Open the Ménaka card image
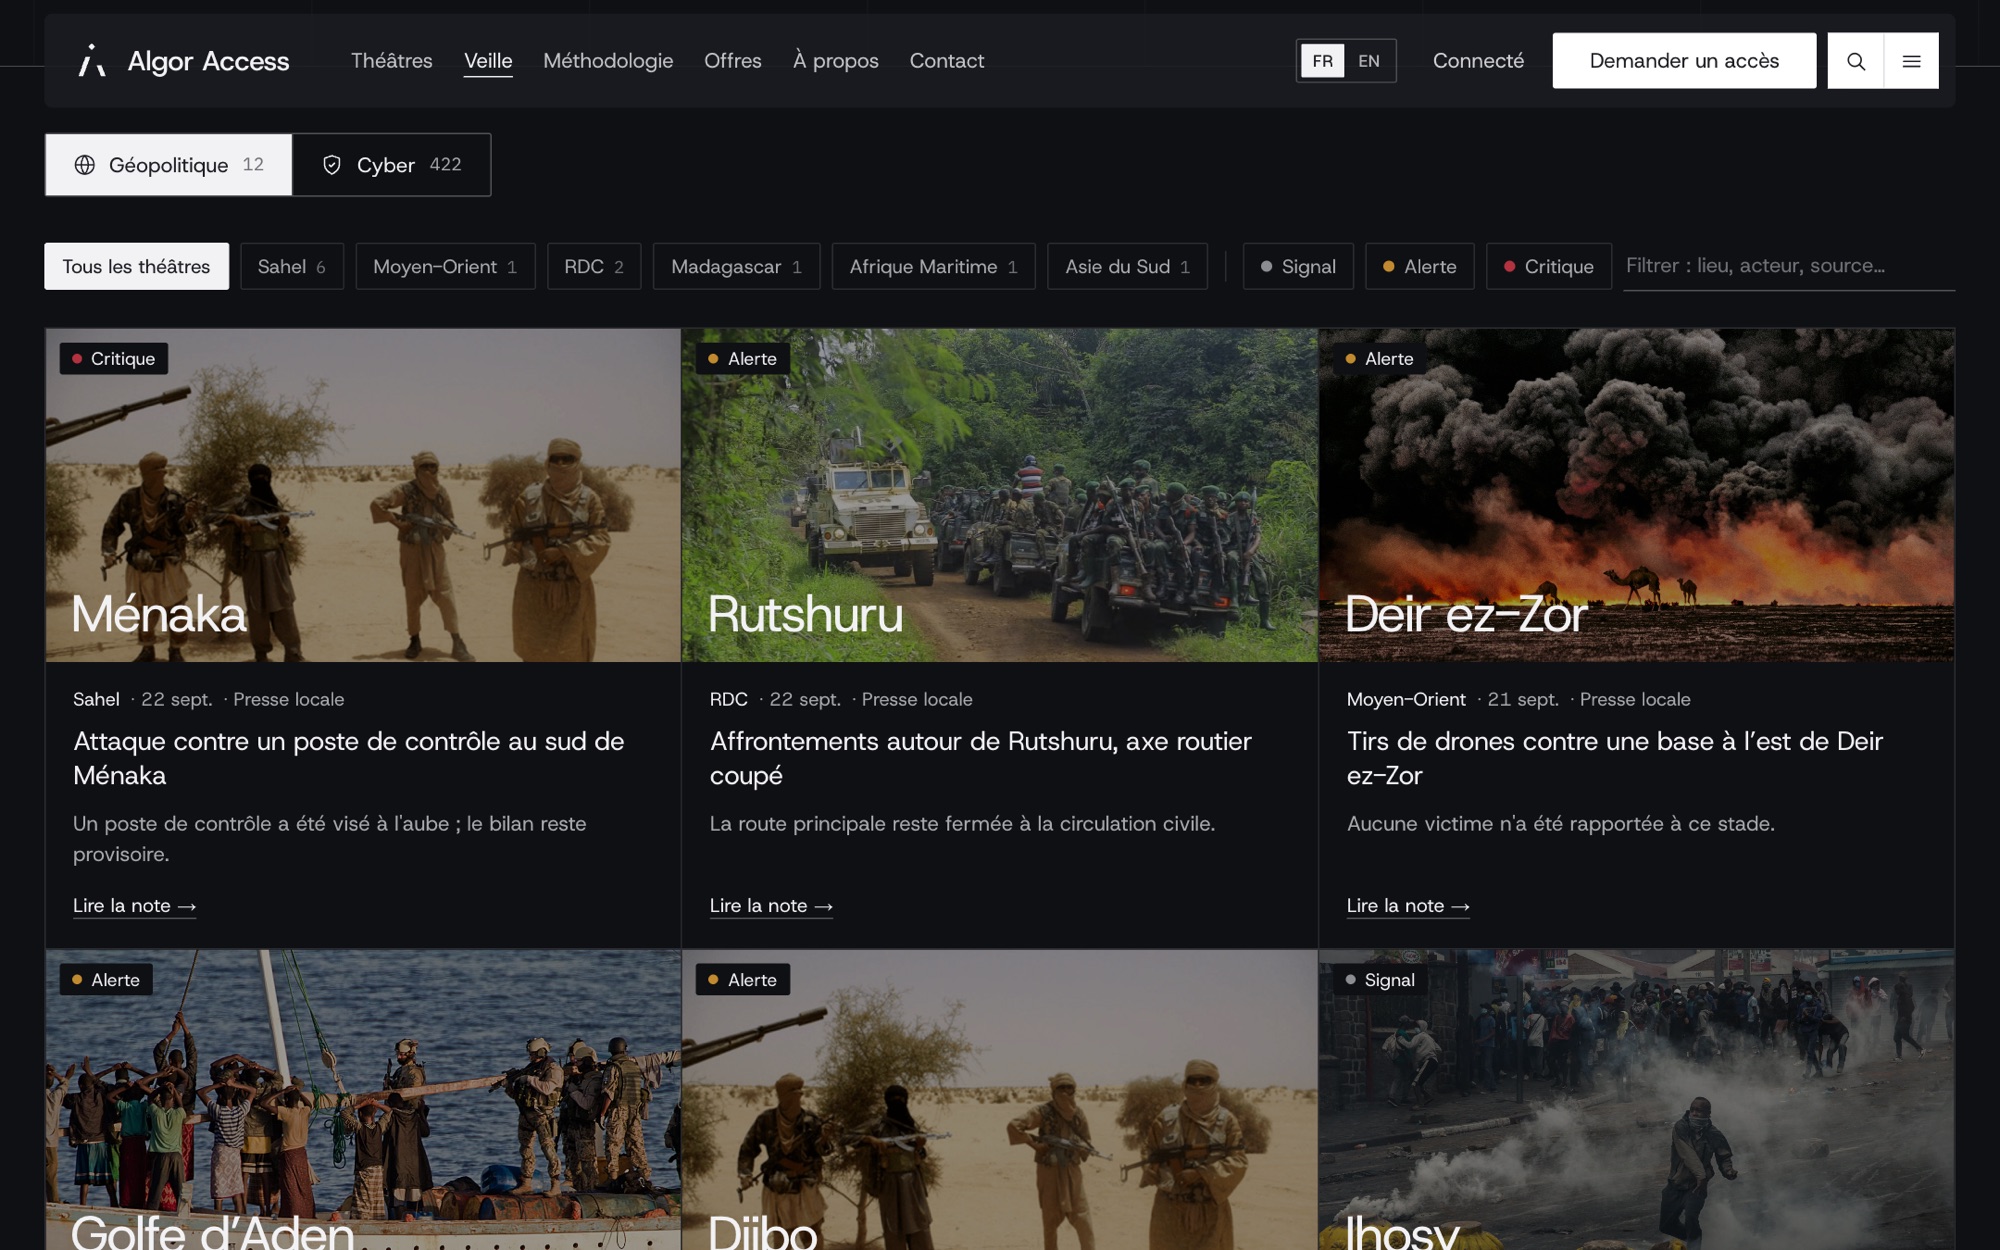The width and height of the screenshot is (2000, 1250). tap(363, 495)
